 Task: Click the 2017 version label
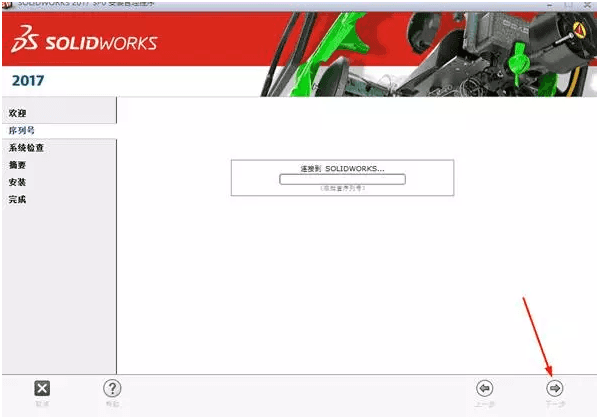(x=28, y=80)
